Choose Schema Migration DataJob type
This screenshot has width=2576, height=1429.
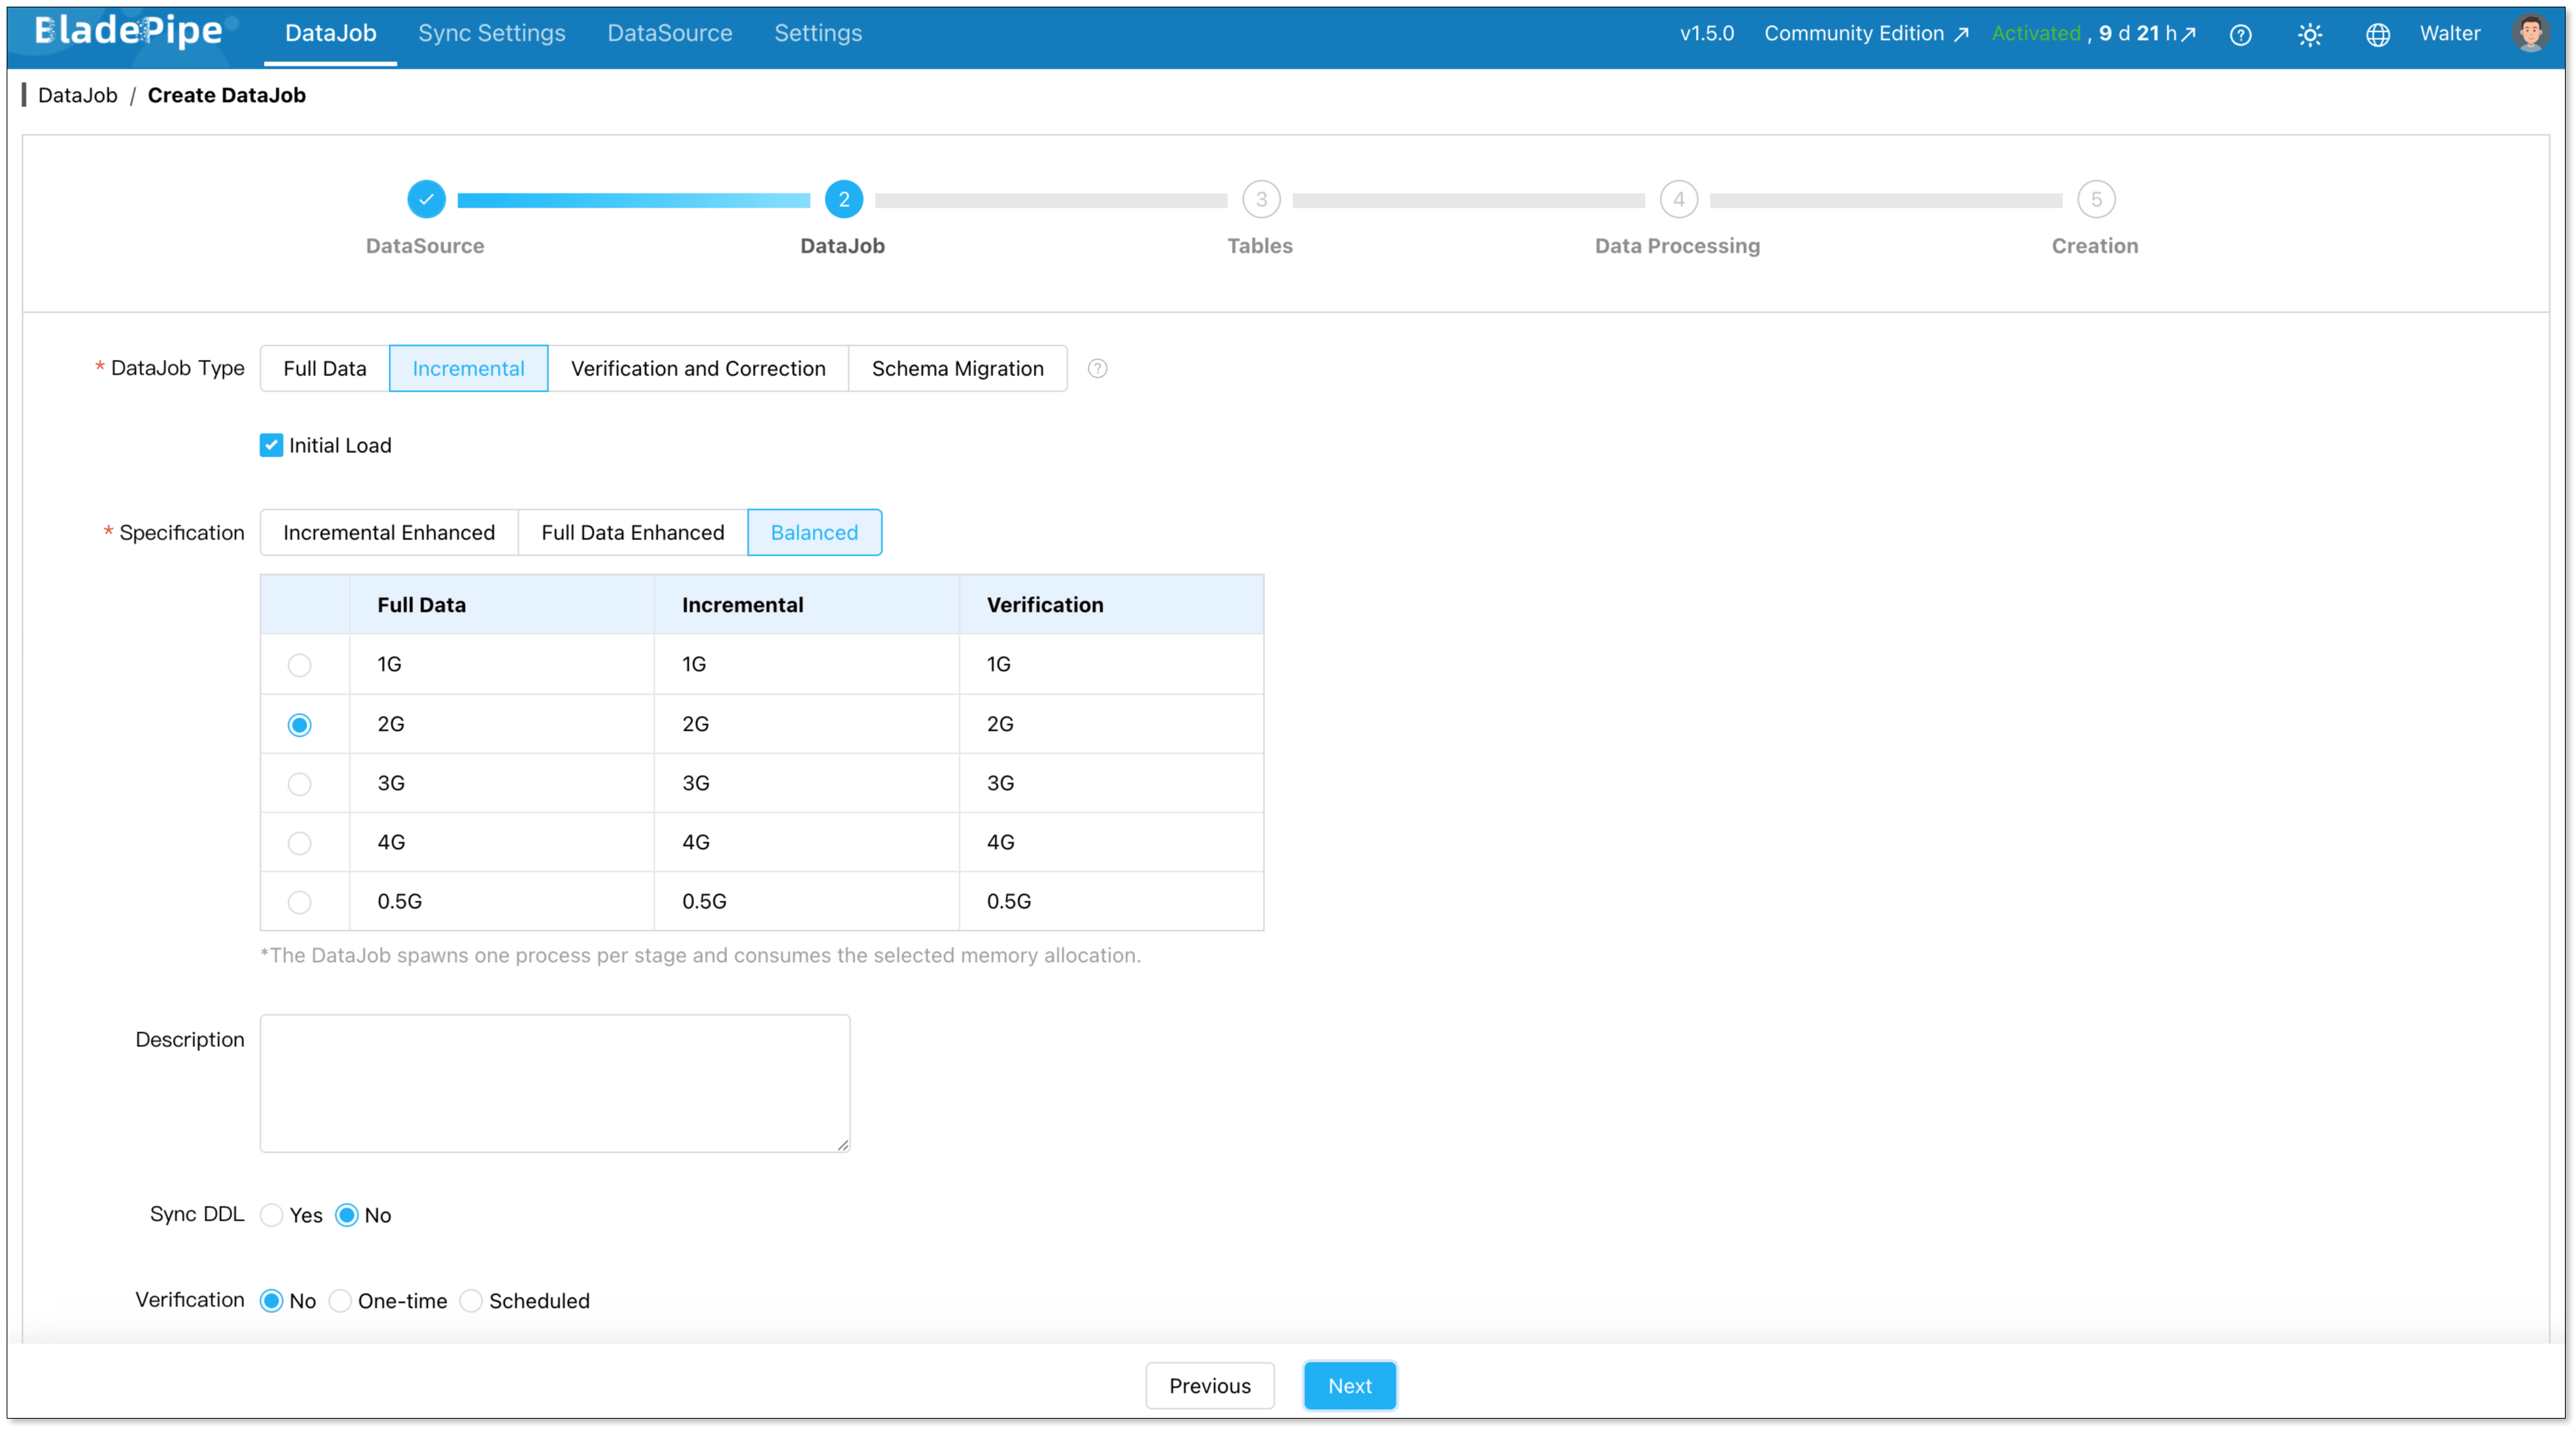957,368
